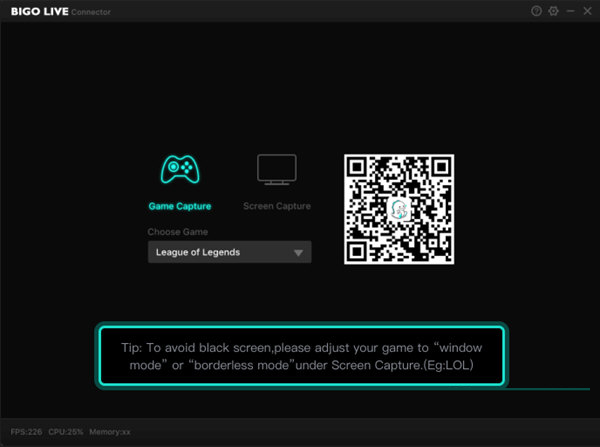Select the League of Legends text field
This screenshot has width=600, height=447.
coord(215,253)
